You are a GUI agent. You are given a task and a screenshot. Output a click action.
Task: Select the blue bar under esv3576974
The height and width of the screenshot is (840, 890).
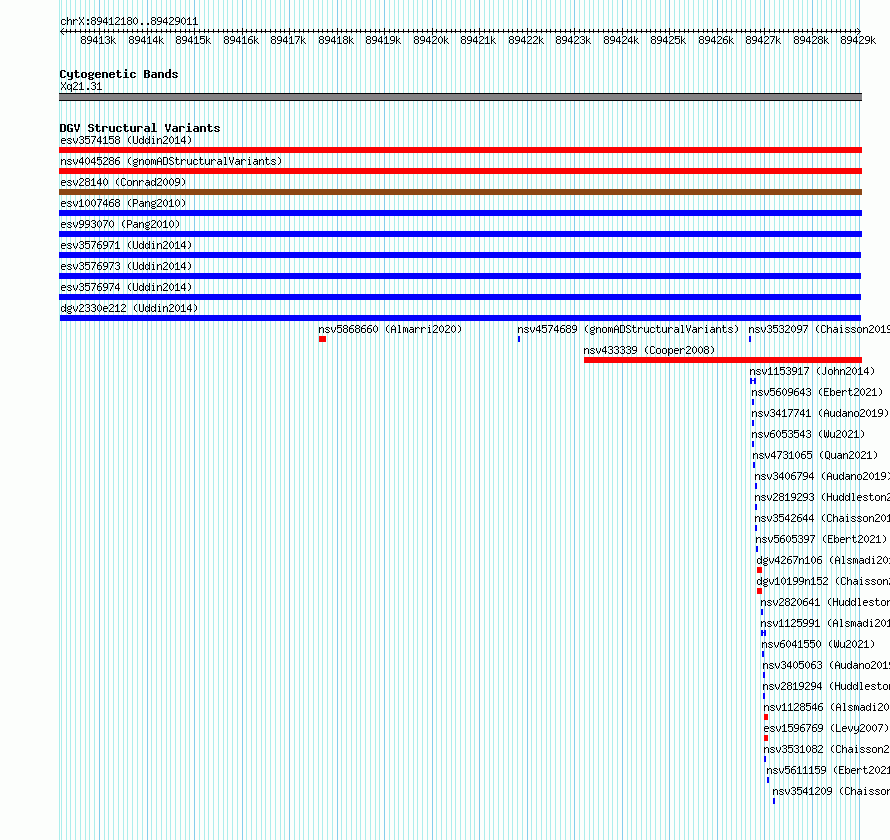[460, 297]
